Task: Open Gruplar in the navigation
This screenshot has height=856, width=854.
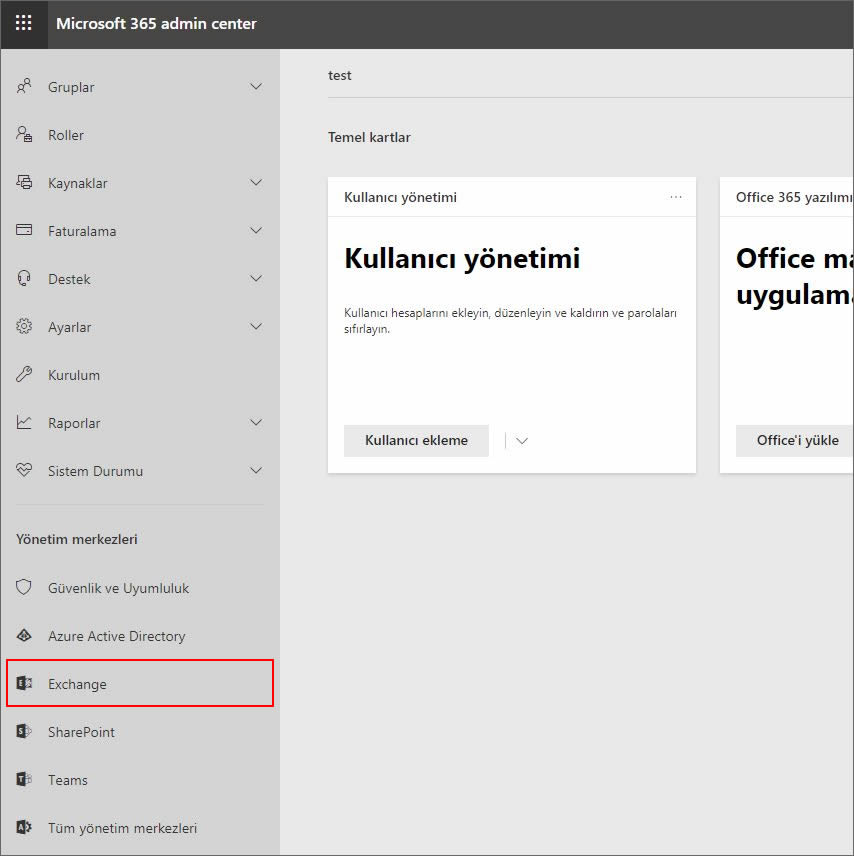Action: [140, 87]
